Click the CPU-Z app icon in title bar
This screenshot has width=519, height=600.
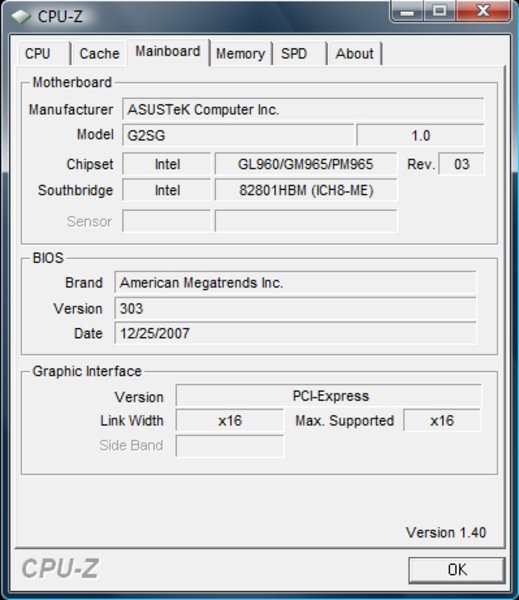(21, 16)
